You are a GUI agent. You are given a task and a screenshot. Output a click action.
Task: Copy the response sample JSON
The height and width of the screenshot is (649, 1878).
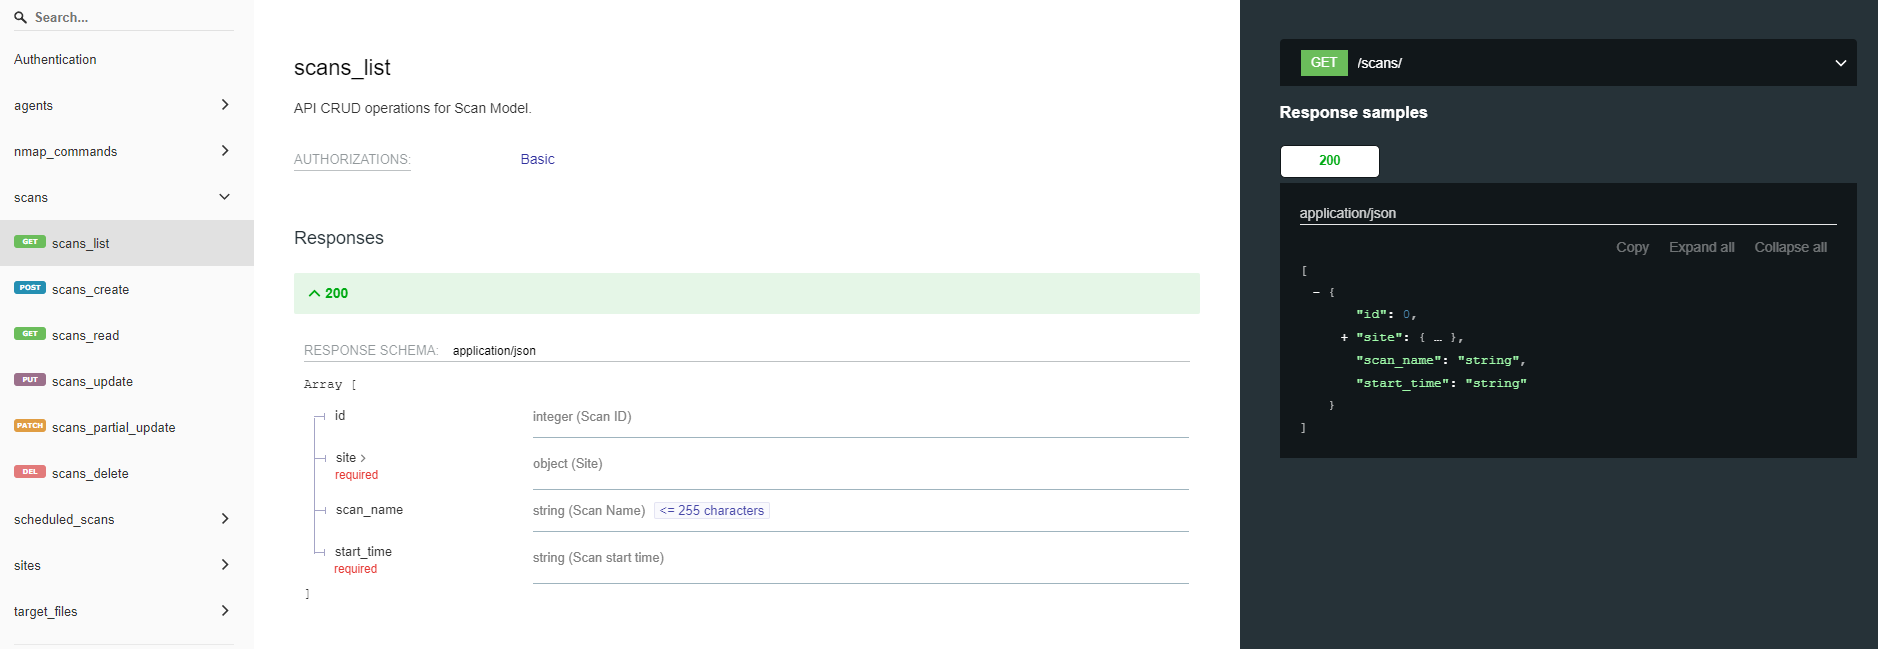point(1632,247)
